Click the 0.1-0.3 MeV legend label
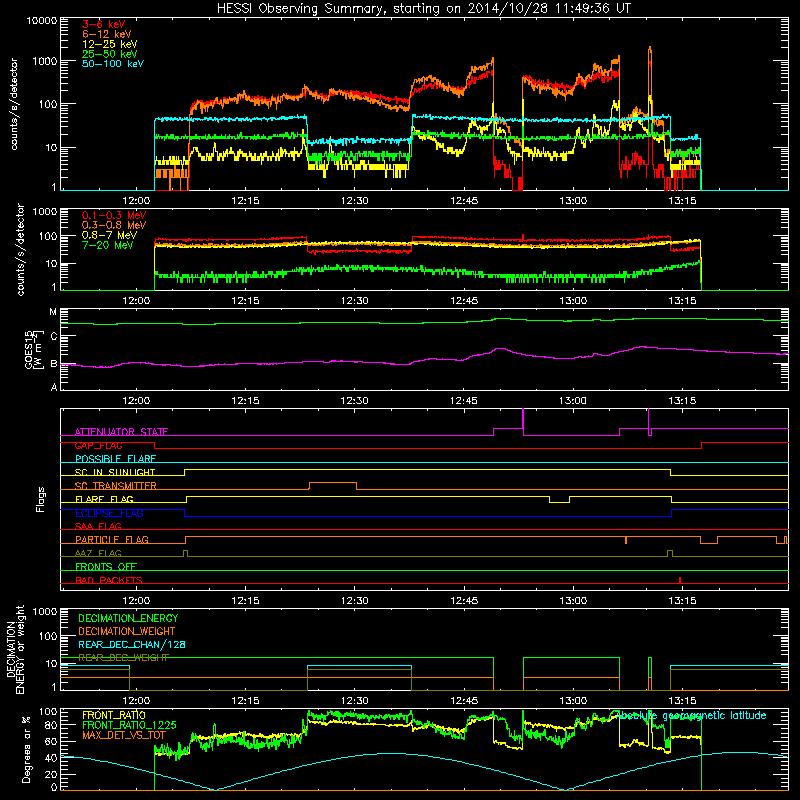The height and width of the screenshot is (800, 800). click(114, 215)
